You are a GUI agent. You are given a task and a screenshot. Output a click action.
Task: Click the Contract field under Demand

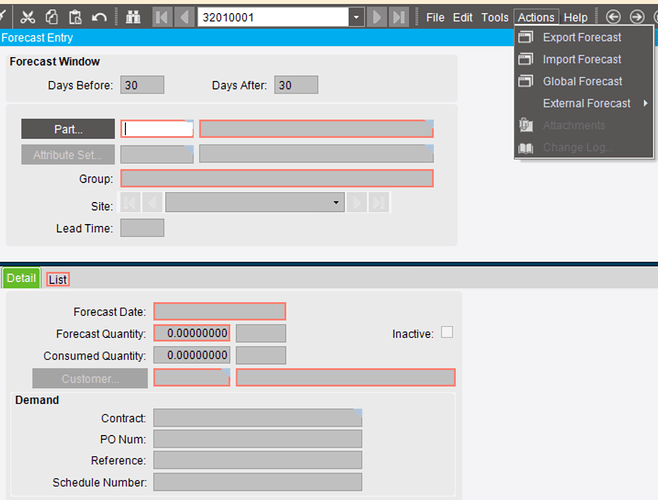(x=258, y=418)
